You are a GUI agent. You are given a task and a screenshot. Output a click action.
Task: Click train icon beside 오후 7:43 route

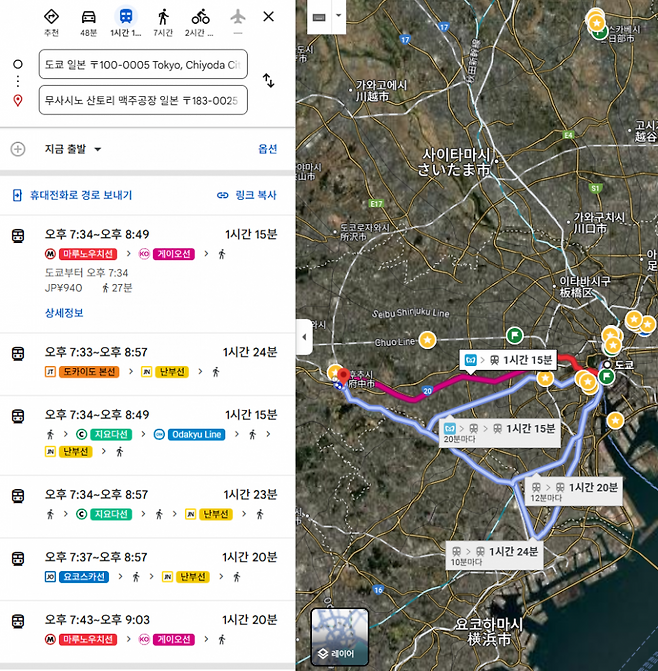18,621
